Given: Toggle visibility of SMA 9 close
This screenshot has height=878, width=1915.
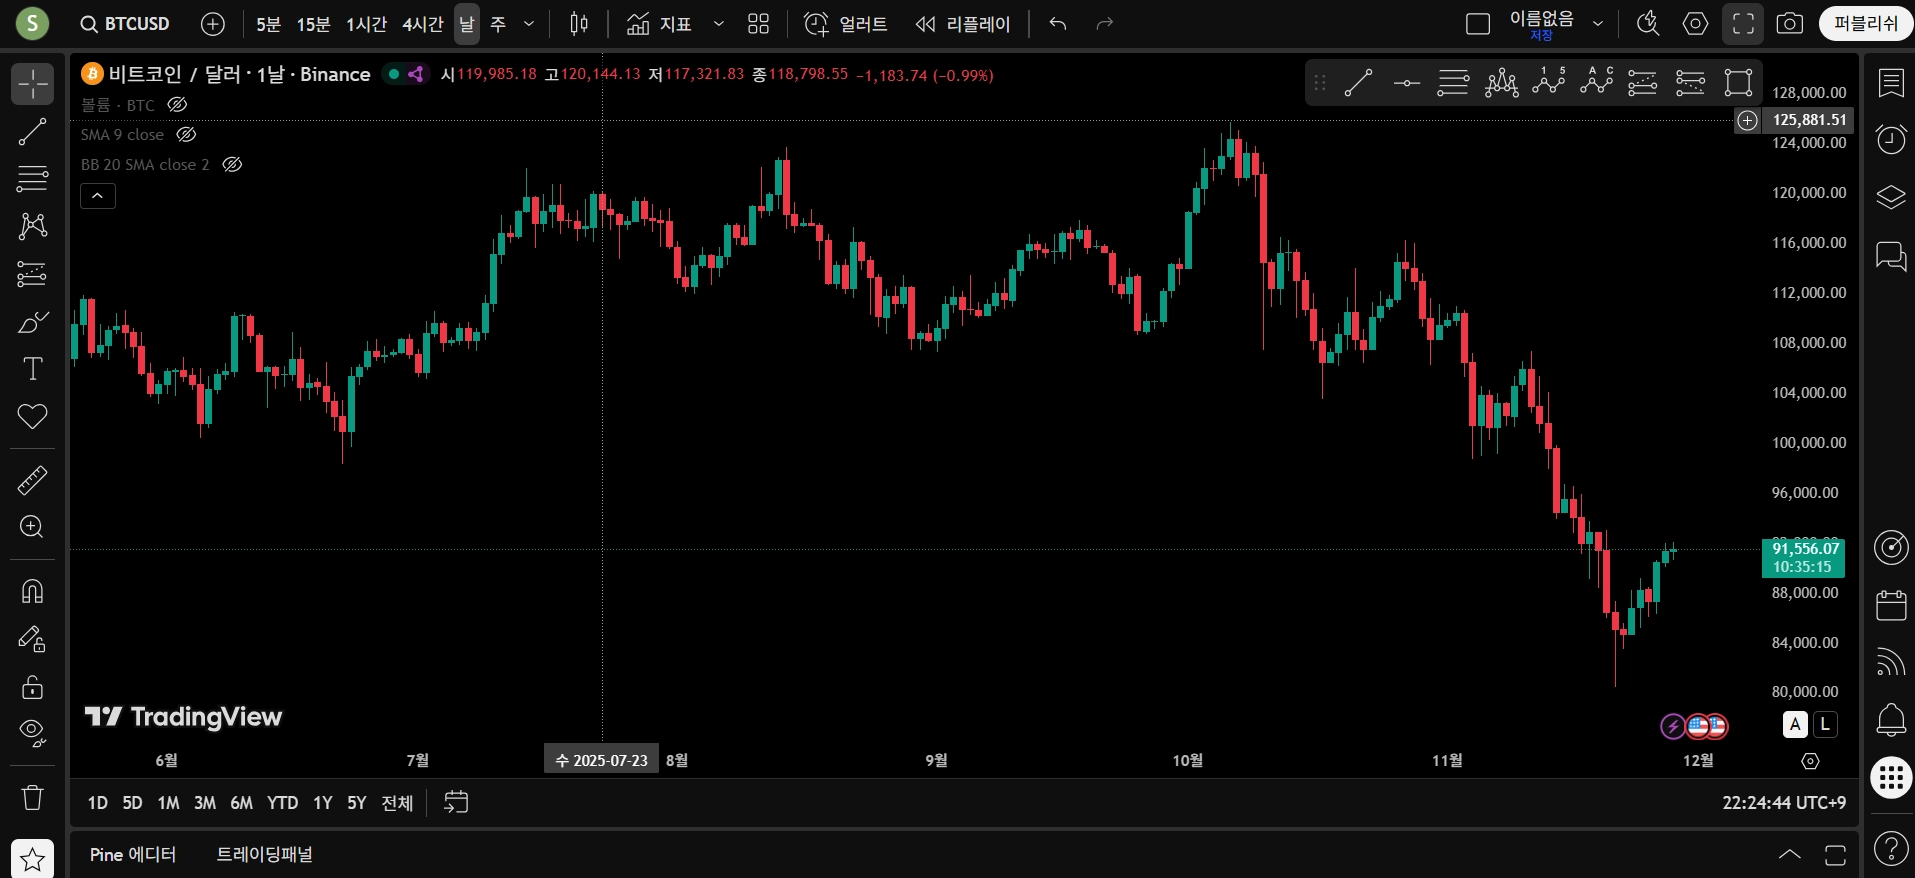Looking at the screenshot, I should (x=186, y=135).
